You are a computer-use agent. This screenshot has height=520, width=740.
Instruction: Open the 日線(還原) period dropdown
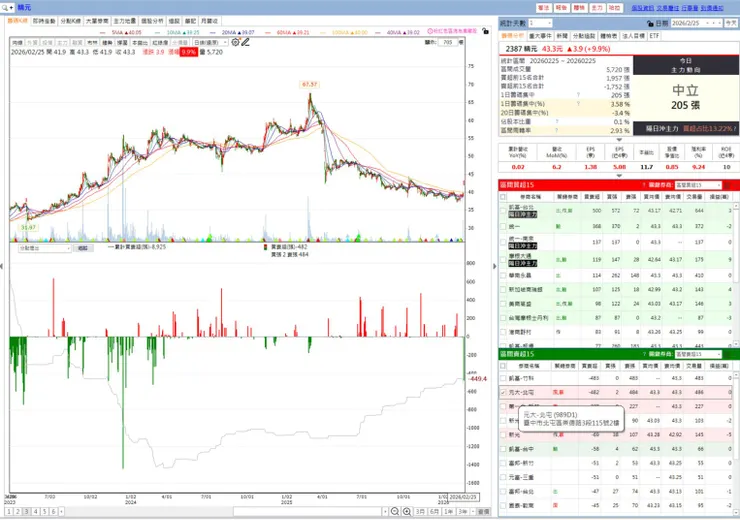point(210,42)
